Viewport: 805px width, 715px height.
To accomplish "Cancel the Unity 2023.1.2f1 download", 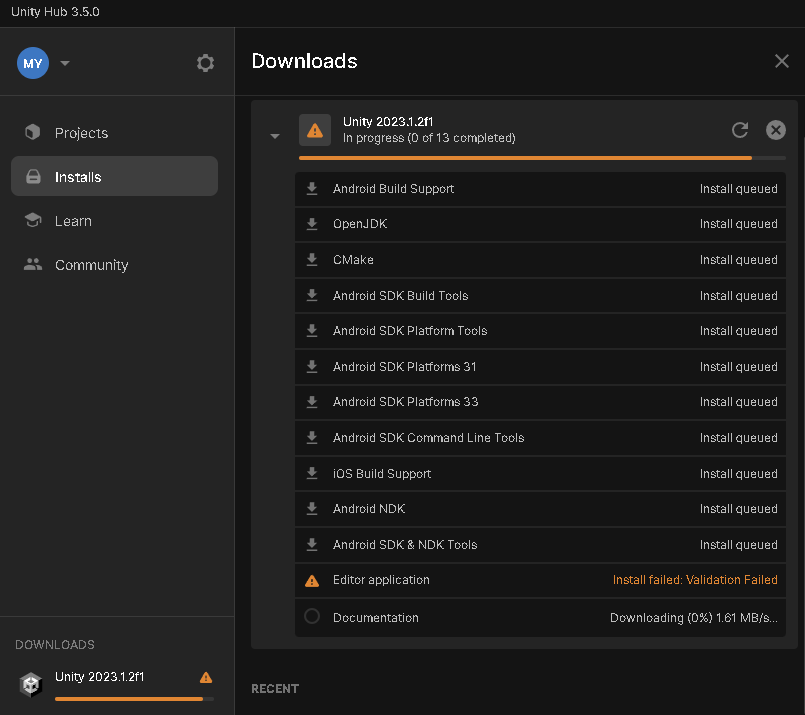I will [x=776, y=130].
